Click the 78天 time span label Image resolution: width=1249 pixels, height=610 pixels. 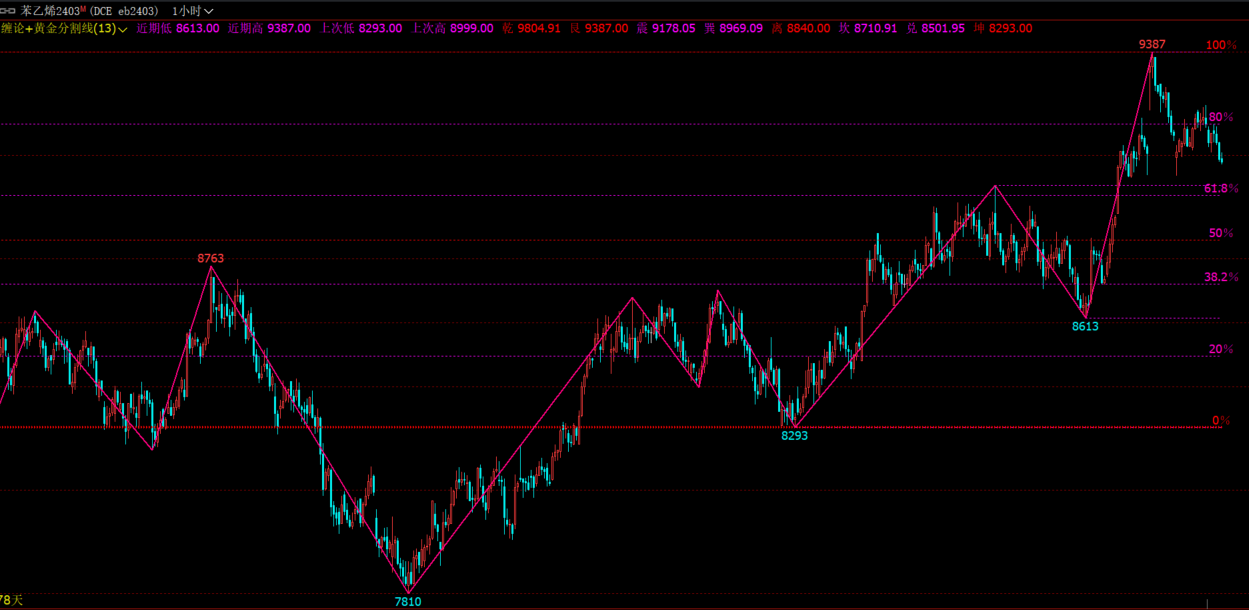[x=10, y=600]
